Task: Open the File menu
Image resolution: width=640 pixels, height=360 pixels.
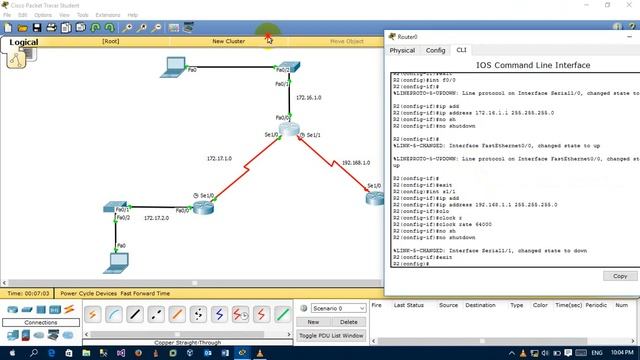Action: coord(7,15)
